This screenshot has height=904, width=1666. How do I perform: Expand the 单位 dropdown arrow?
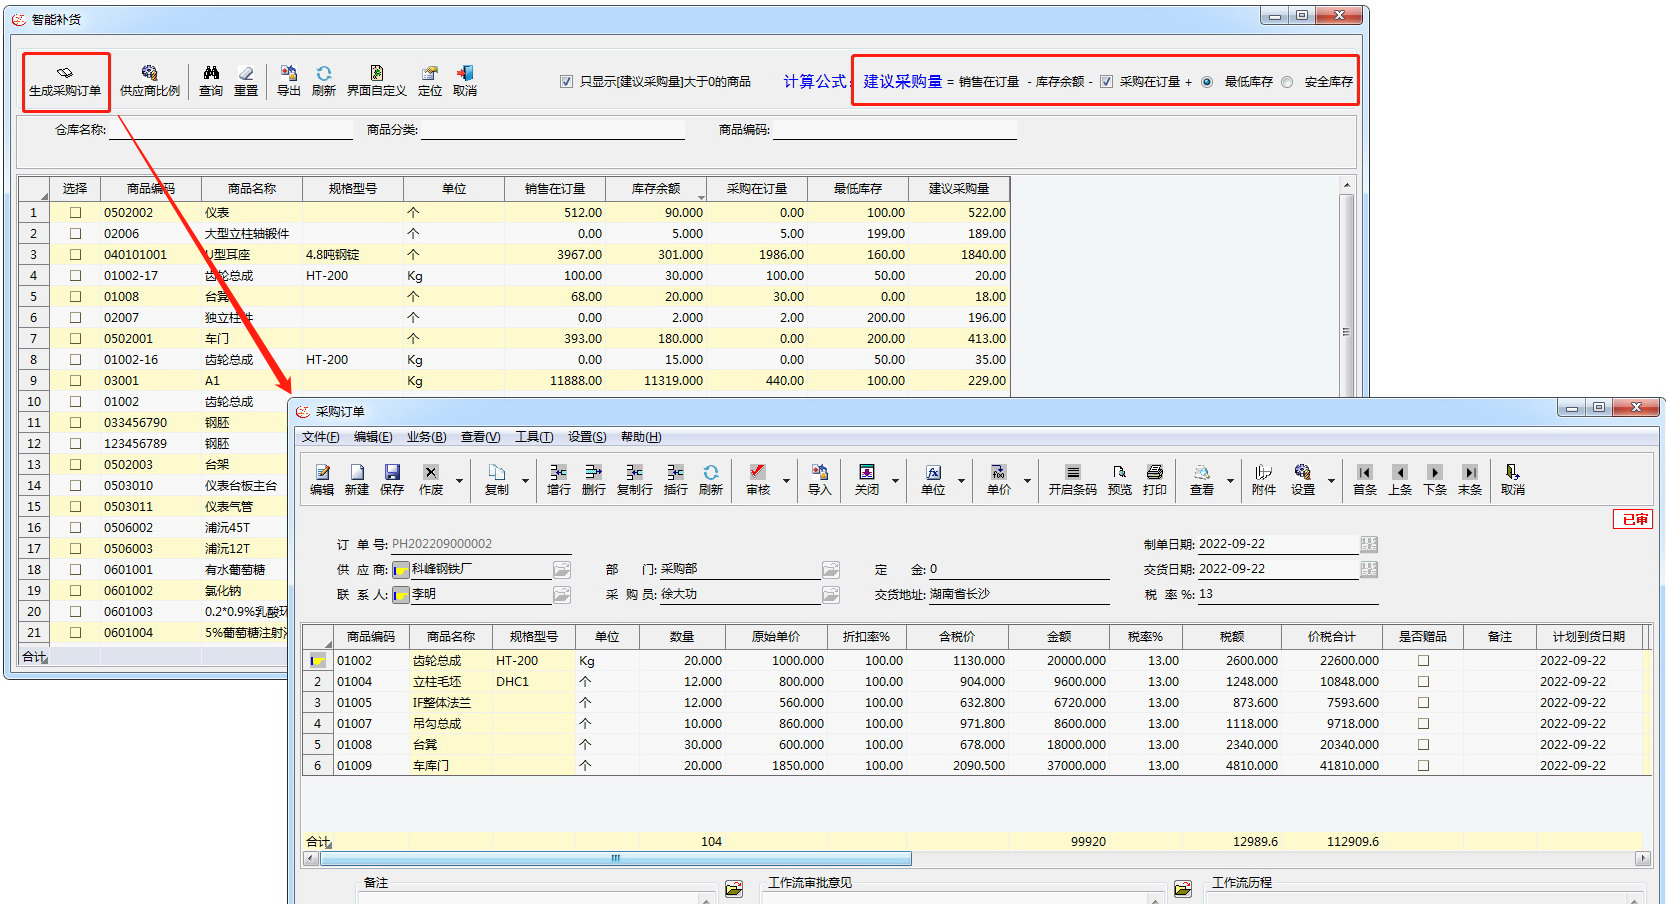click(x=961, y=481)
